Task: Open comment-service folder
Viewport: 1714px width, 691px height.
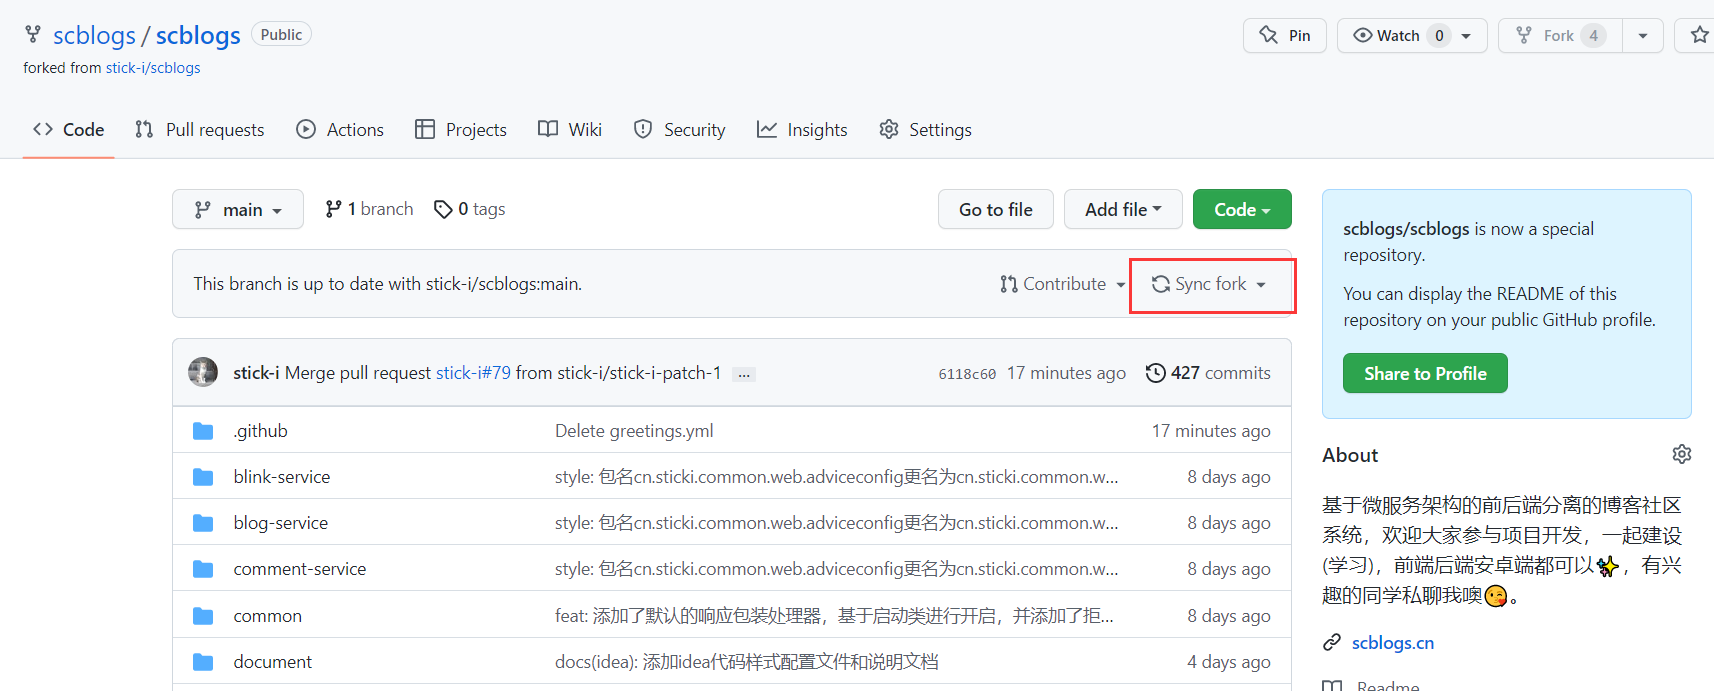Action: pos(300,569)
